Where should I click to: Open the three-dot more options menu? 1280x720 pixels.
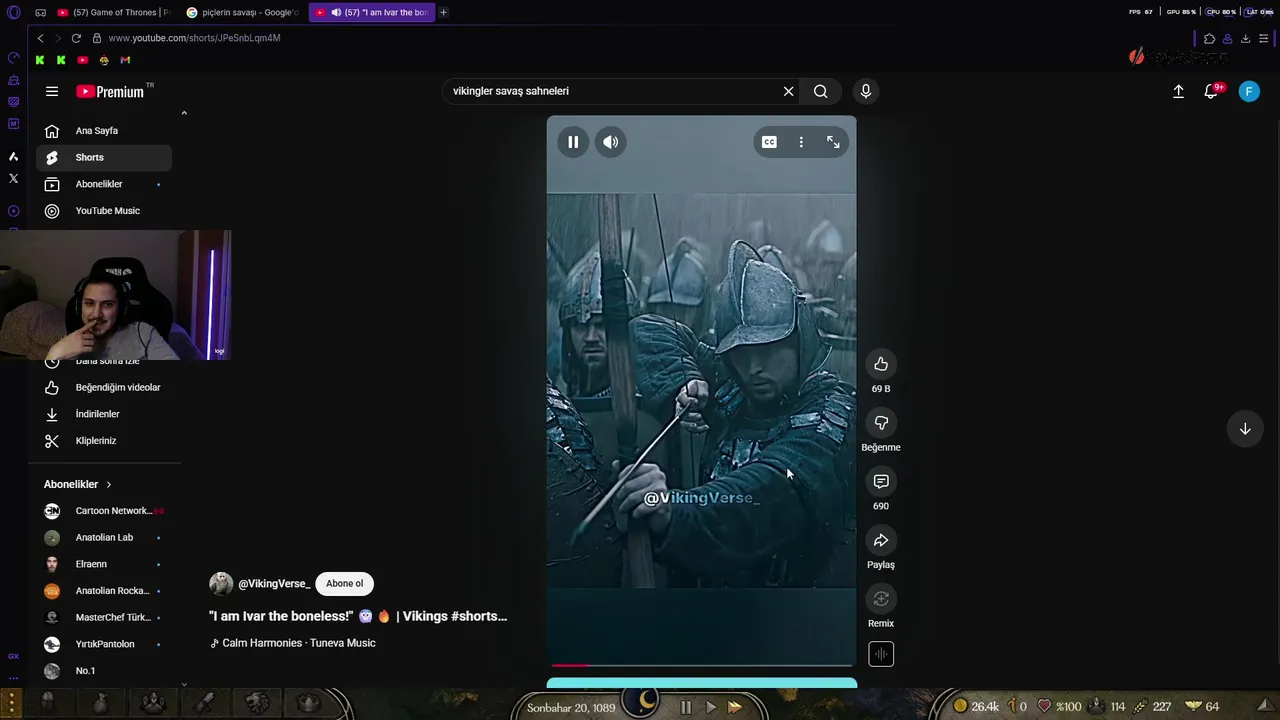[x=801, y=142]
